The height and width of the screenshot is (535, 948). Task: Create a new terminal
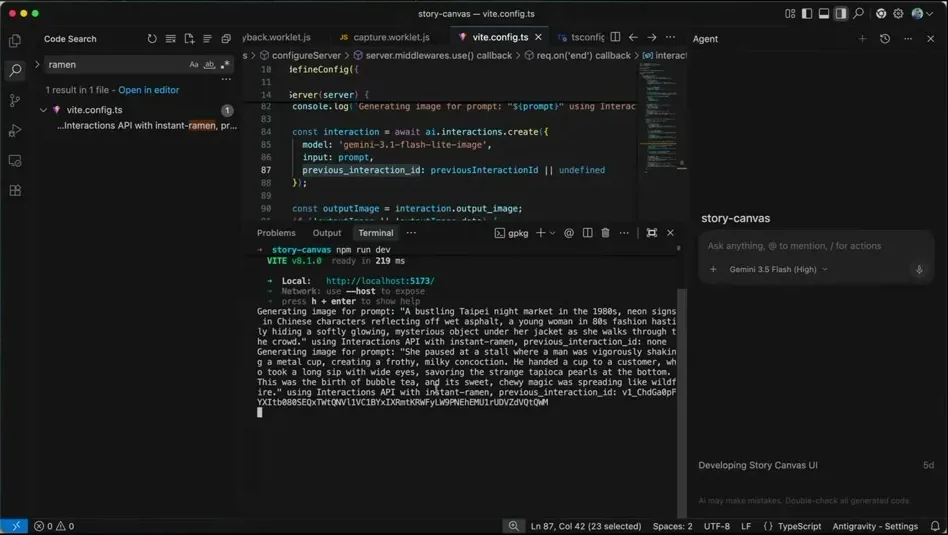point(541,233)
